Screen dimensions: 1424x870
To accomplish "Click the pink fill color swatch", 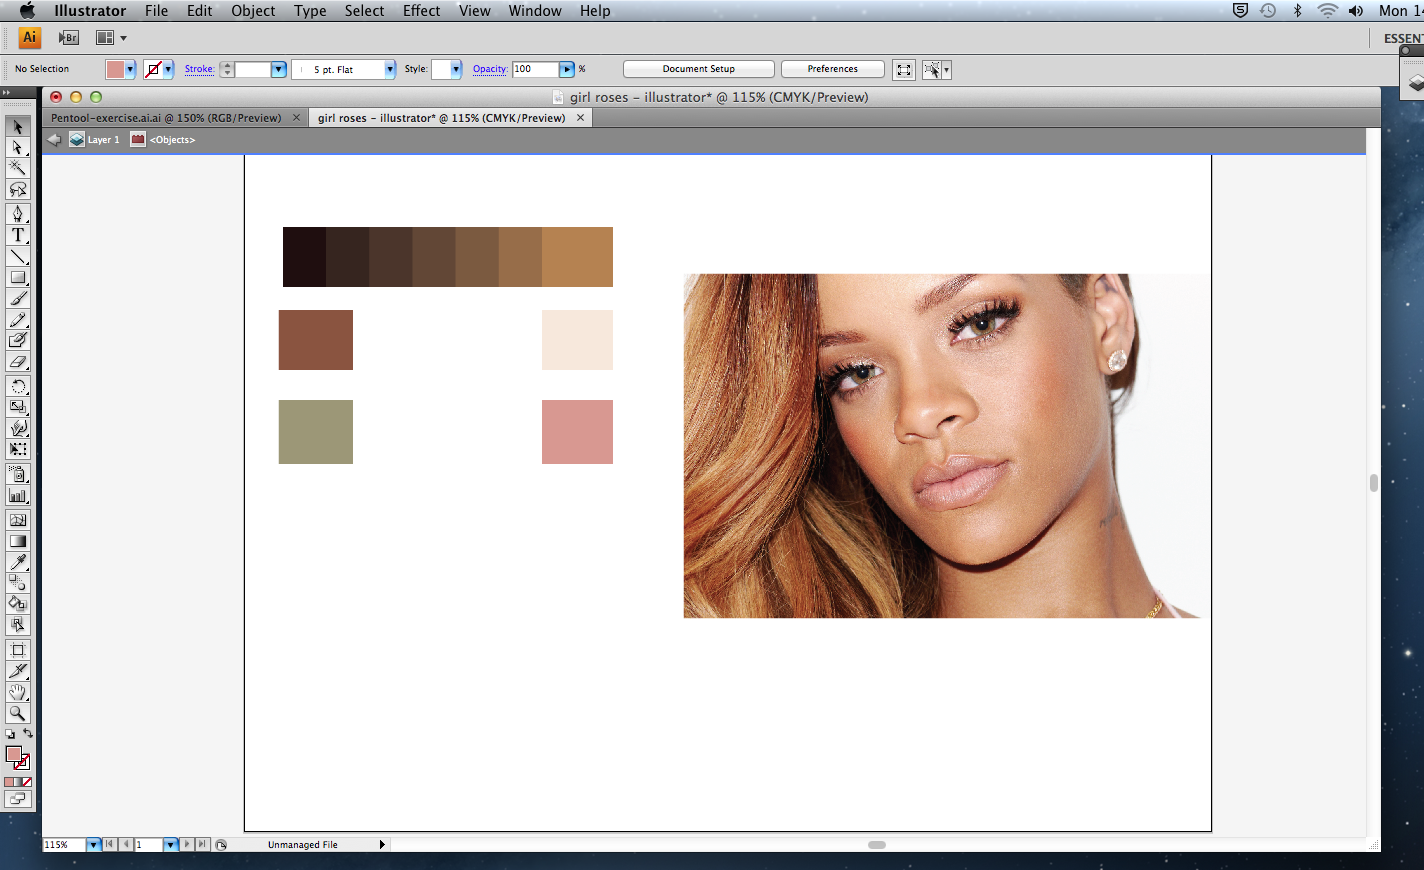I will coord(118,69).
